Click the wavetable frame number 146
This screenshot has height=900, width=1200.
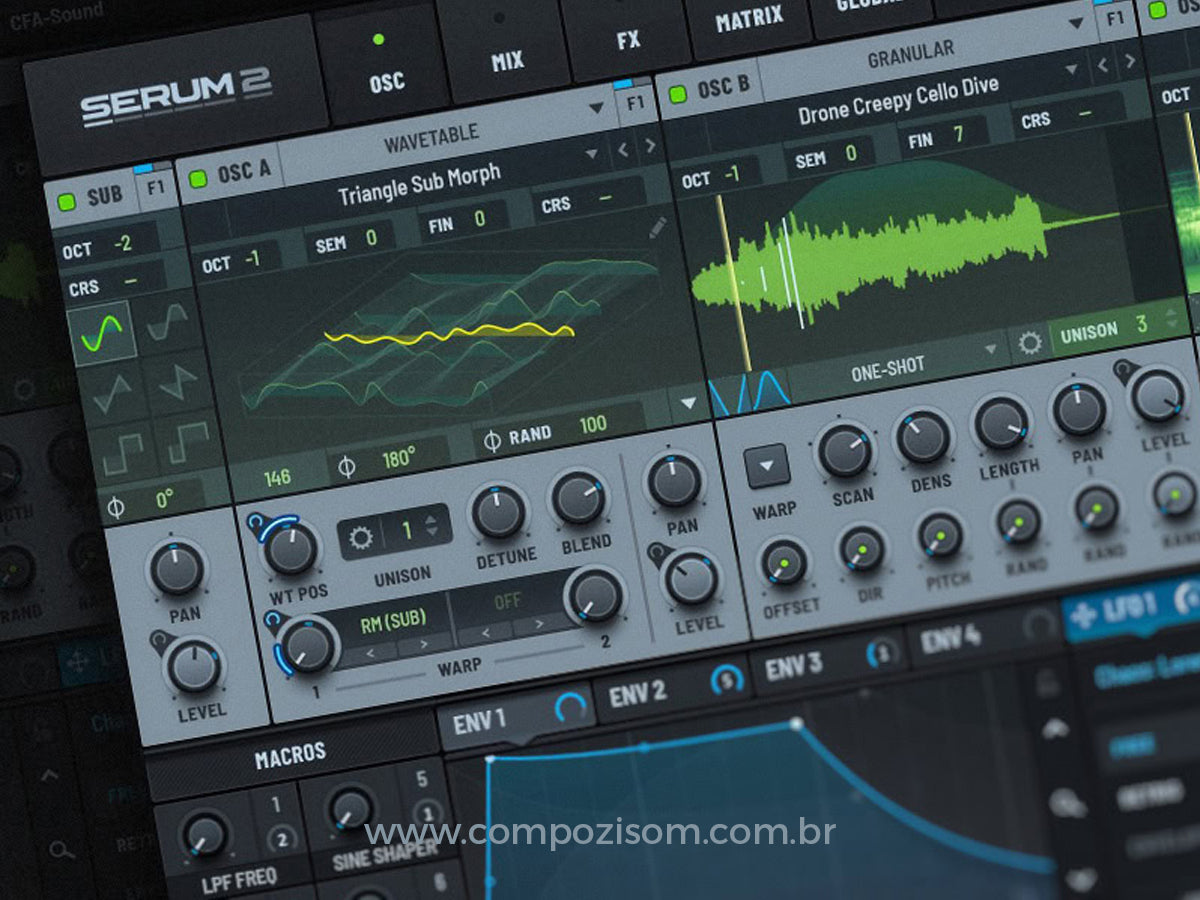[x=277, y=477]
